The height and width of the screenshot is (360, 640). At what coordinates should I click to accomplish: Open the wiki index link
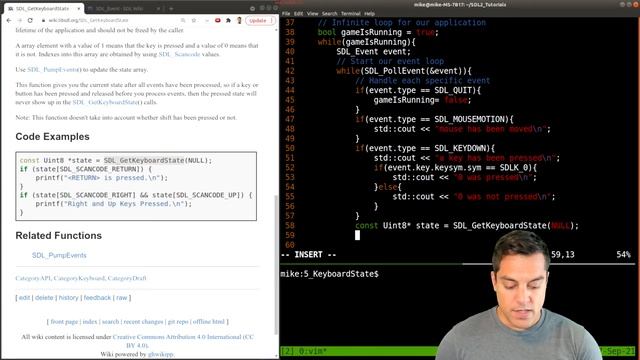click(90, 322)
